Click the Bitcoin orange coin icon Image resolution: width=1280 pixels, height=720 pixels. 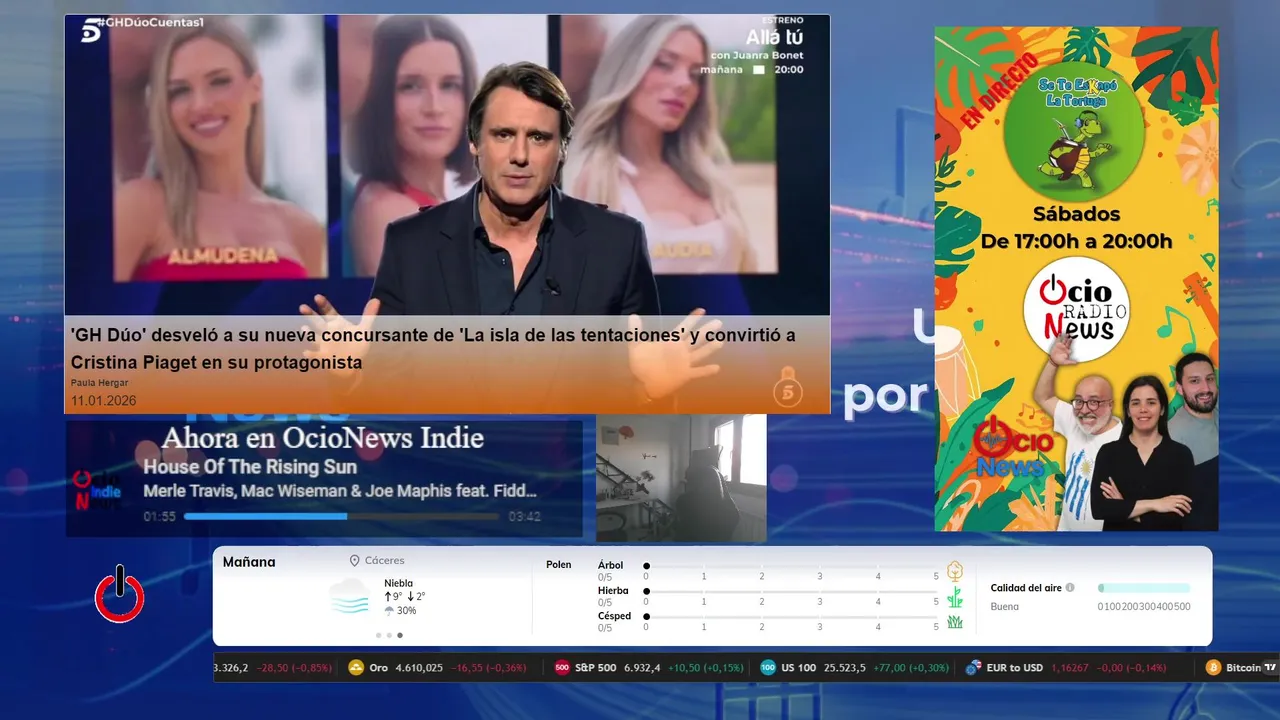tap(1213, 668)
